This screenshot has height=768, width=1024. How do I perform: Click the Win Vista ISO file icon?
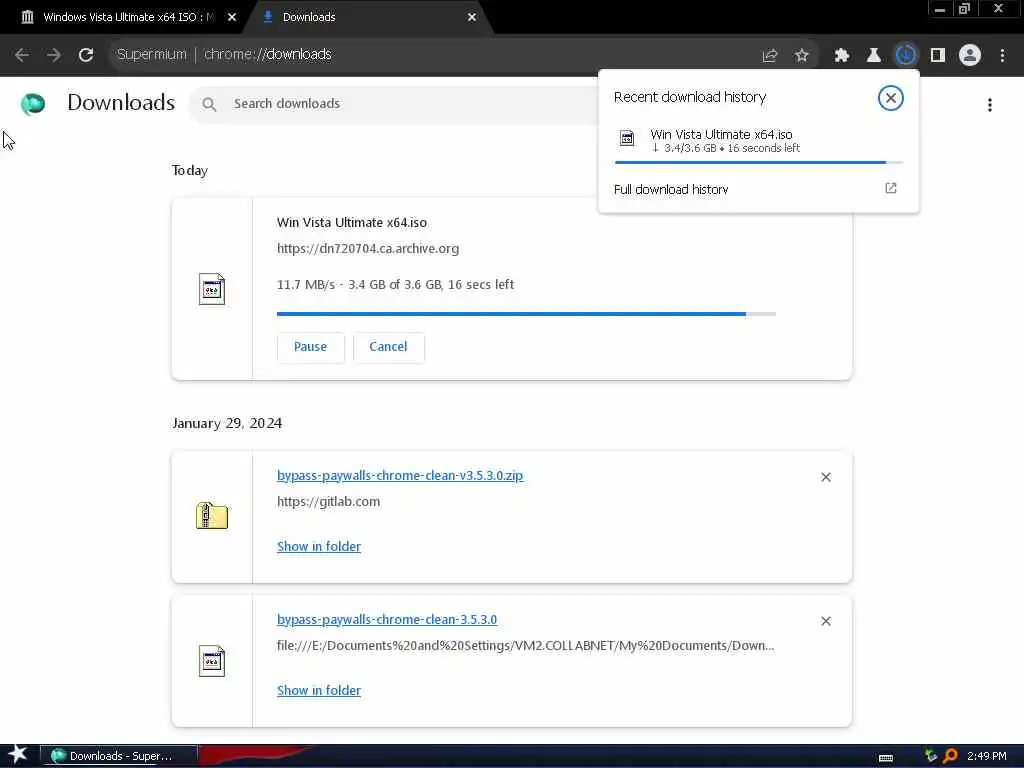pos(212,289)
